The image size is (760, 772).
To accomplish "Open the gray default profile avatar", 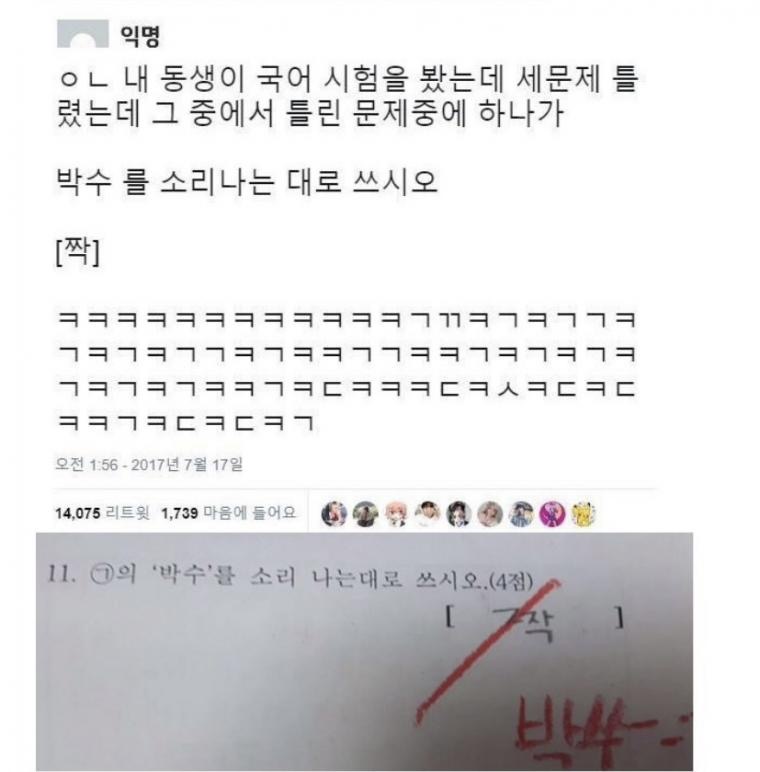I will point(83,33).
